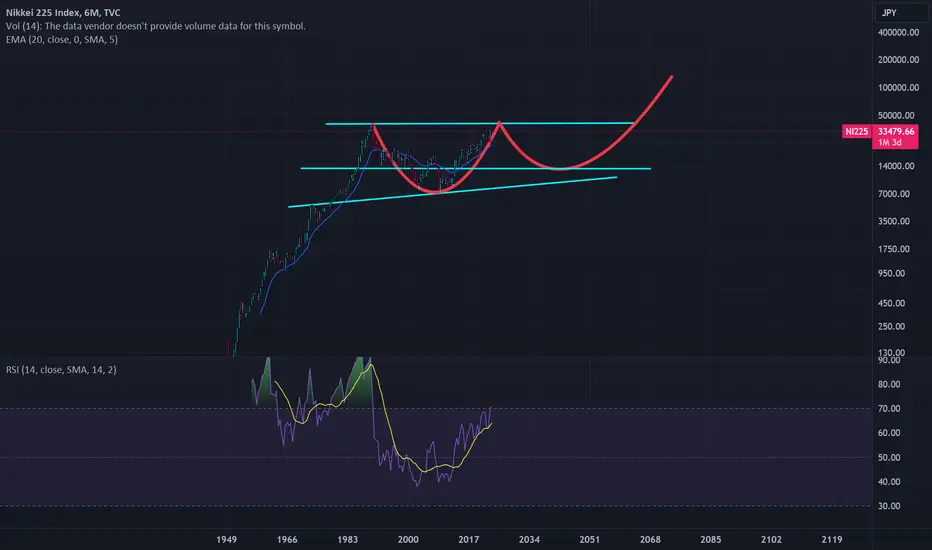Select the RSI (14, close, SMA, 14, 2) legend

coord(61,370)
